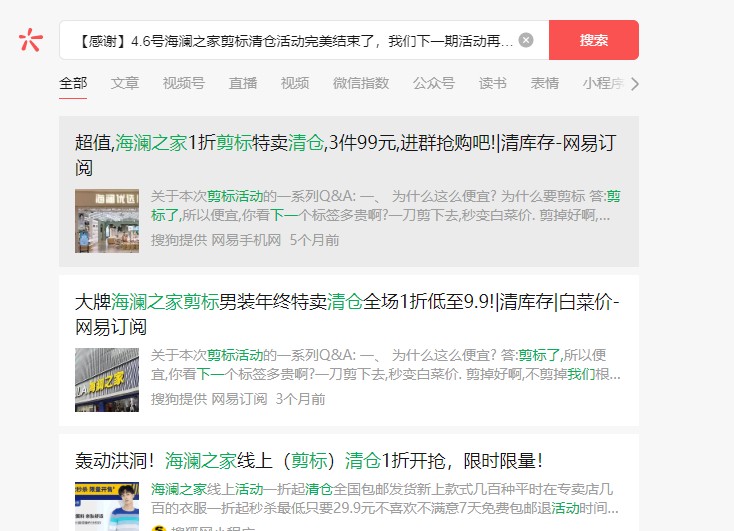The image size is (734, 531).
Task: Open result titled 轰动洪洞！海澜之家线上
Action: coord(309,461)
